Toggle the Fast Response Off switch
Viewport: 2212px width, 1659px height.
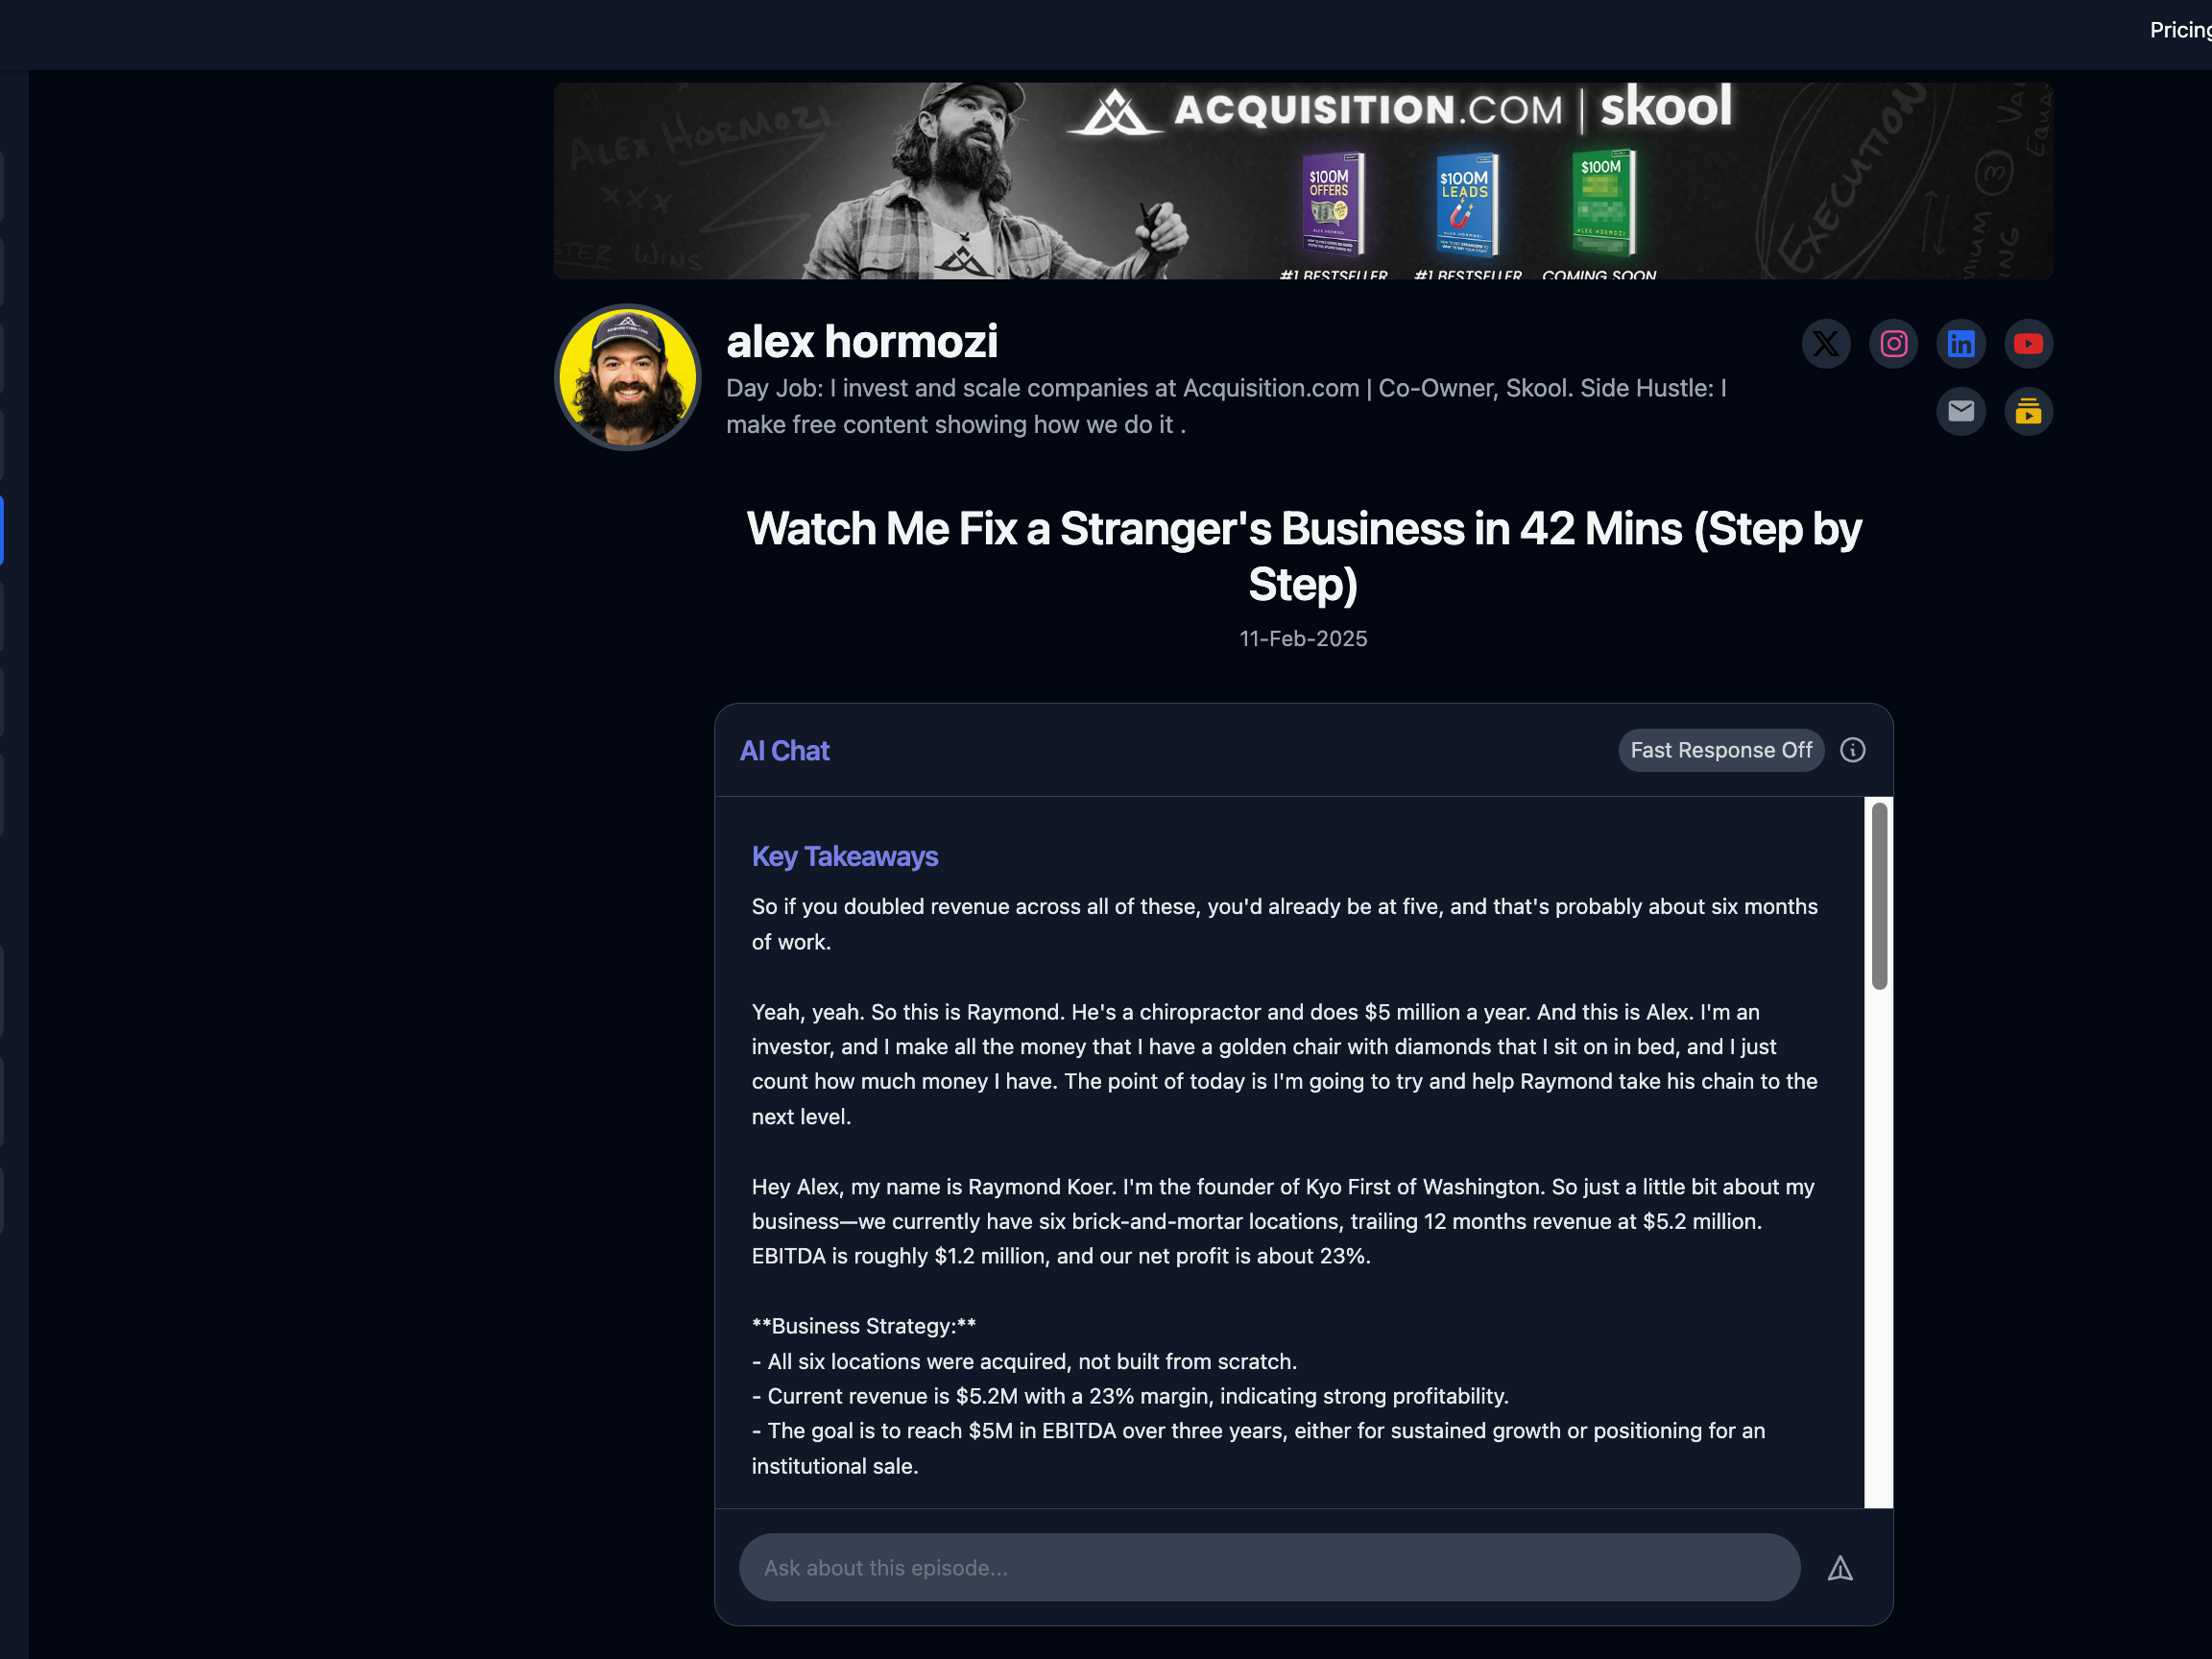[x=1721, y=750]
